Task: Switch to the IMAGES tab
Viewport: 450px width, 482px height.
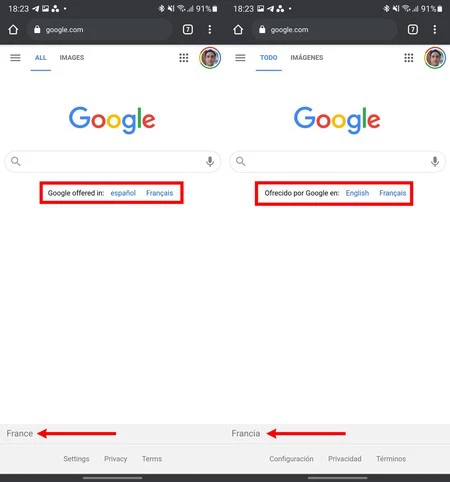Action: click(72, 58)
